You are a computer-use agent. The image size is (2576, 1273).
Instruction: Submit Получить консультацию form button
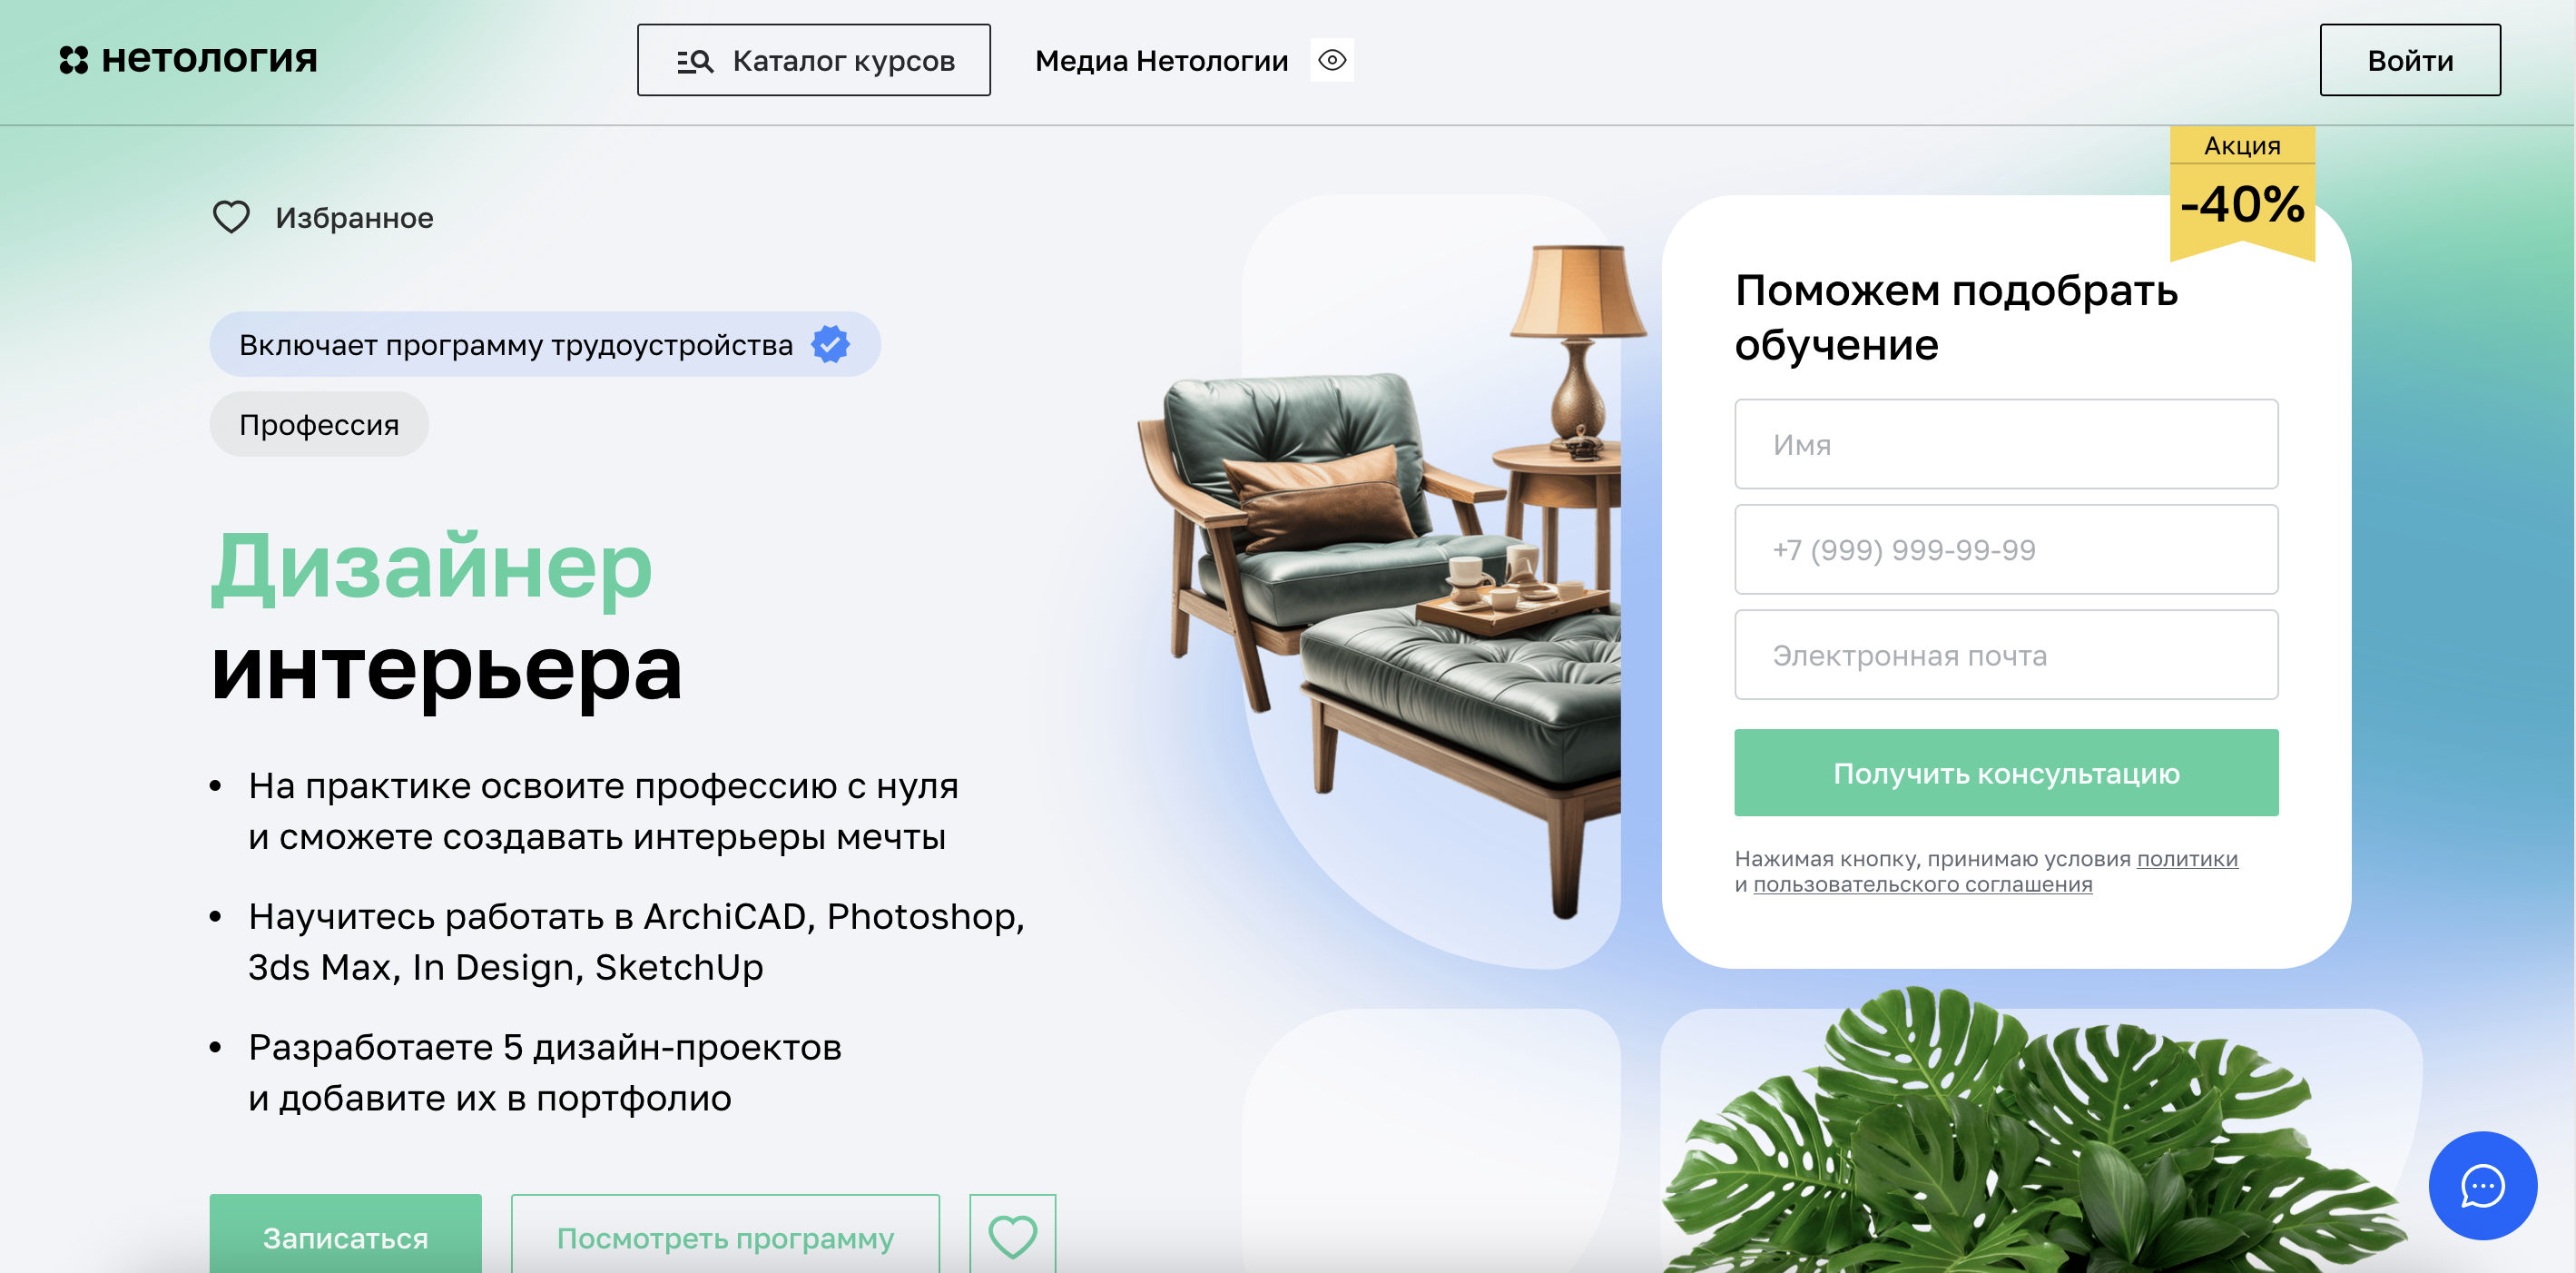[x=2006, y=772]
